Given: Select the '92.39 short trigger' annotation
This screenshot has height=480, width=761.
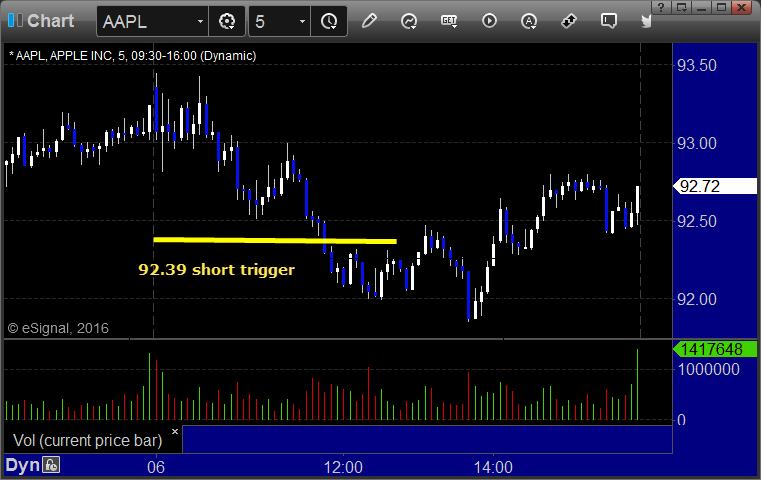Looking at the screenshot, I should [x=216, y=269].
